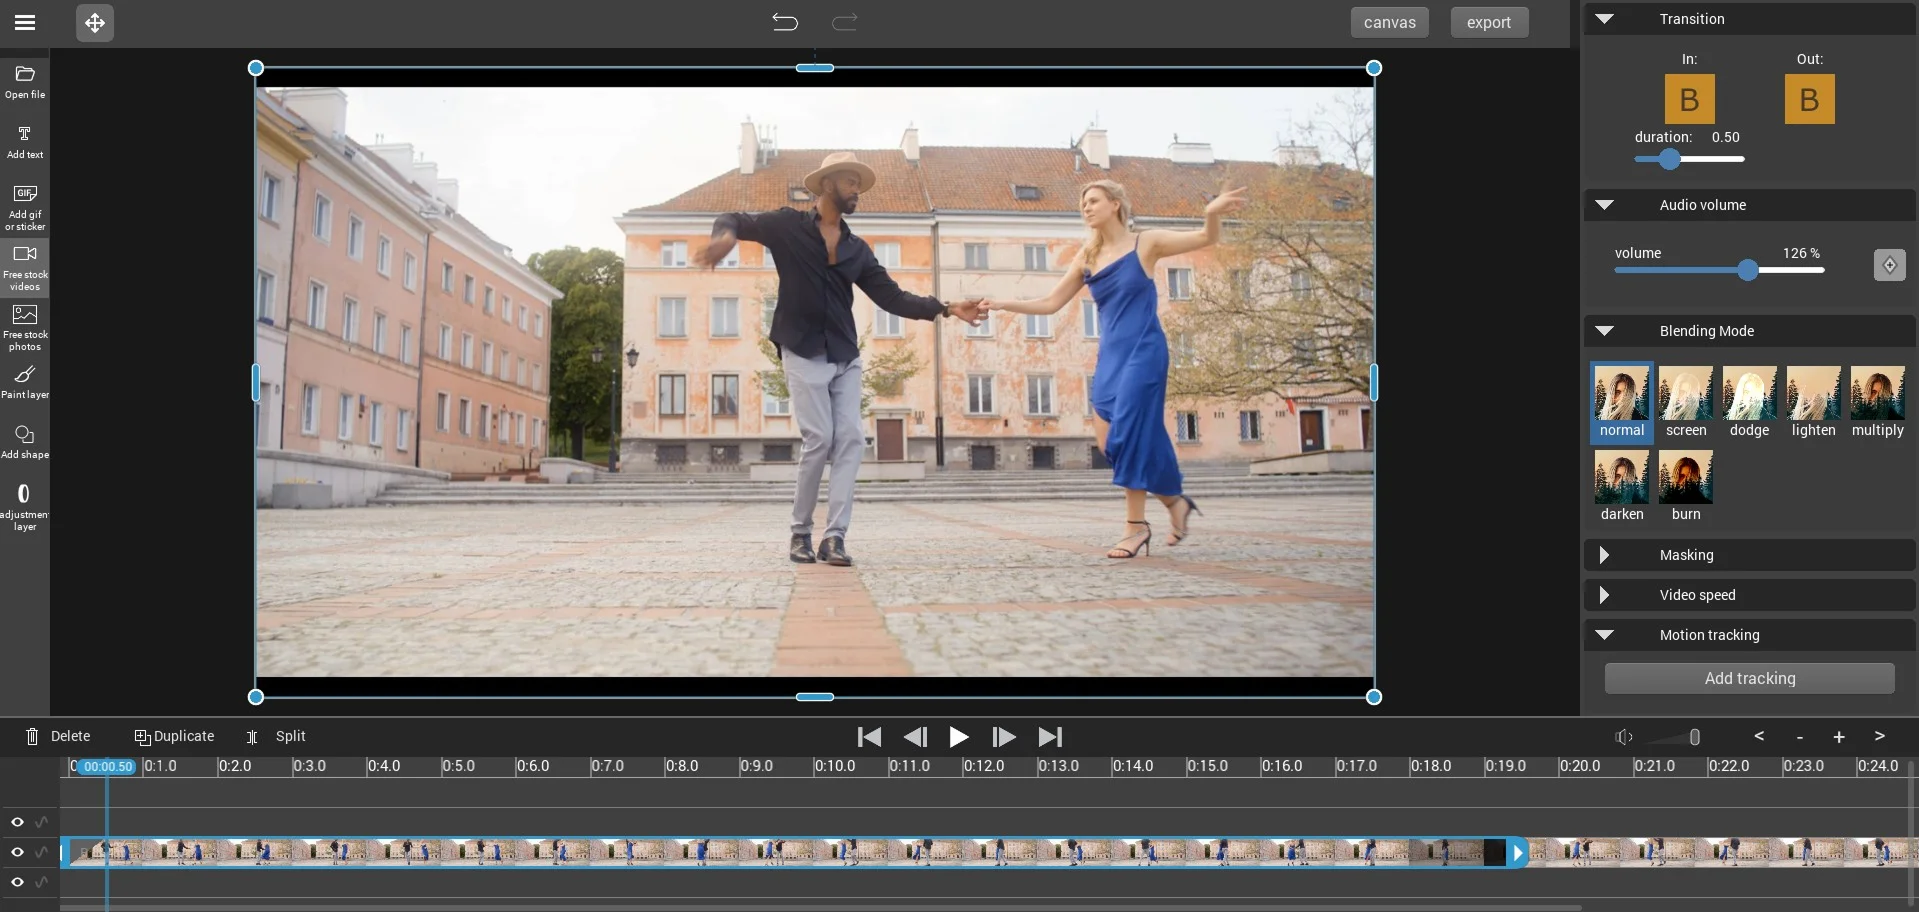Viewport: 1919px width, 912px height.
Task: Select the move tool icon
Action: (95, 22)
